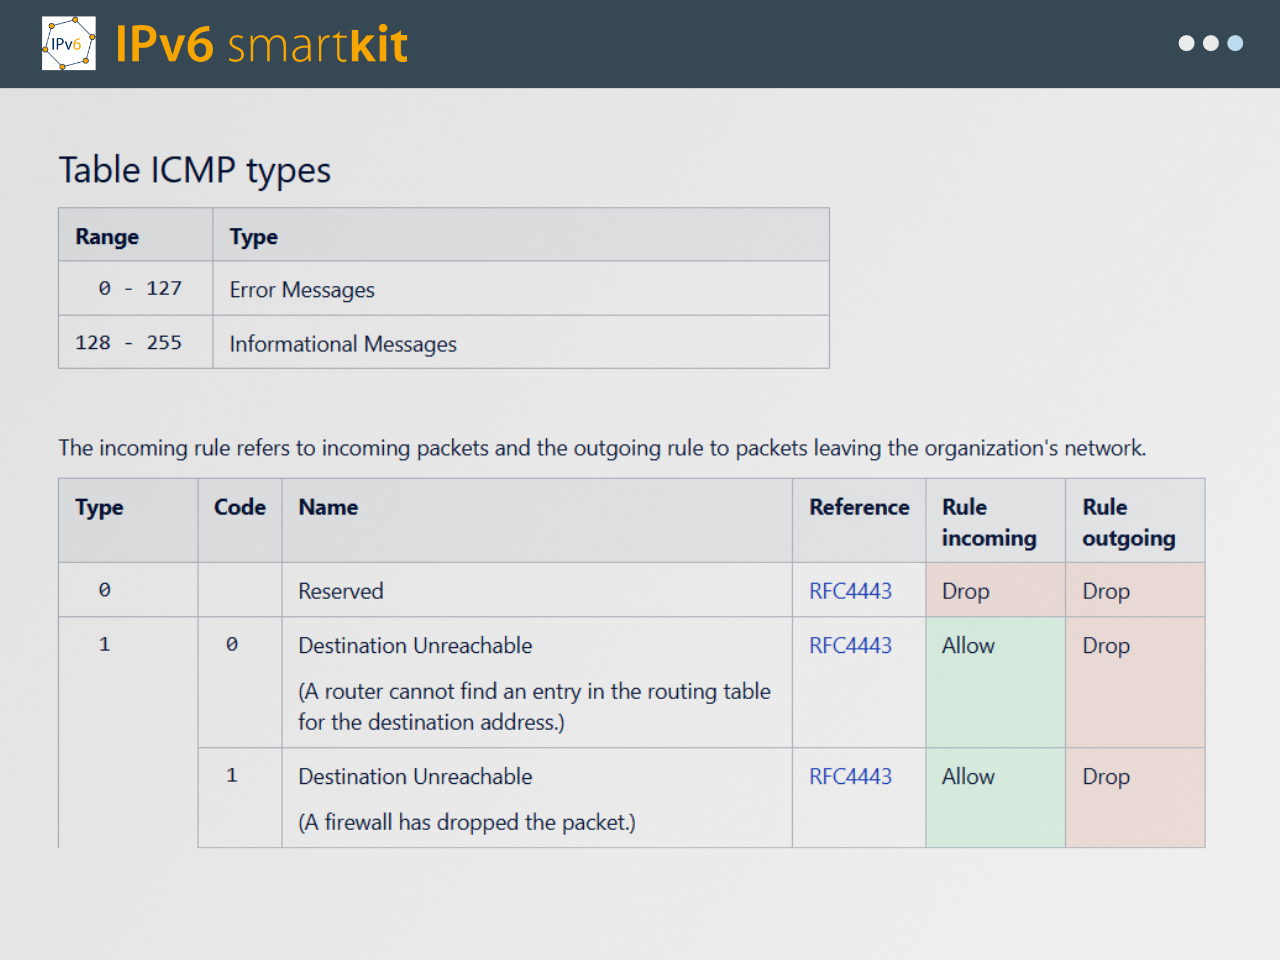Click the Range column header
Image resolution: width=1280 pixels, height=960 pixels.
pos(107,237)
